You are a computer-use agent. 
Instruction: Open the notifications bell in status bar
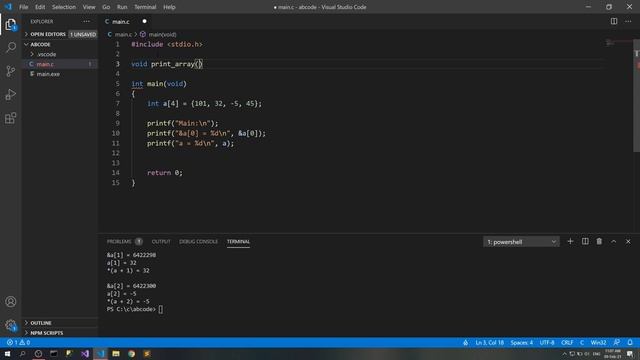point(630,342)
